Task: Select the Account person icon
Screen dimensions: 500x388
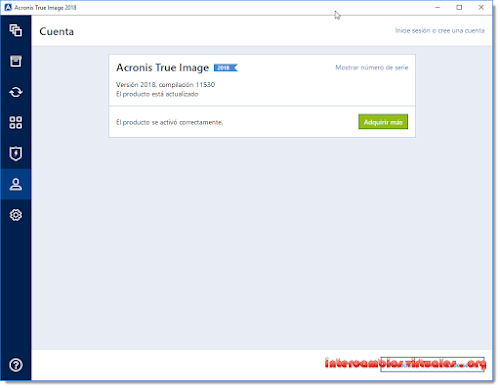Action: click(16, 184)
